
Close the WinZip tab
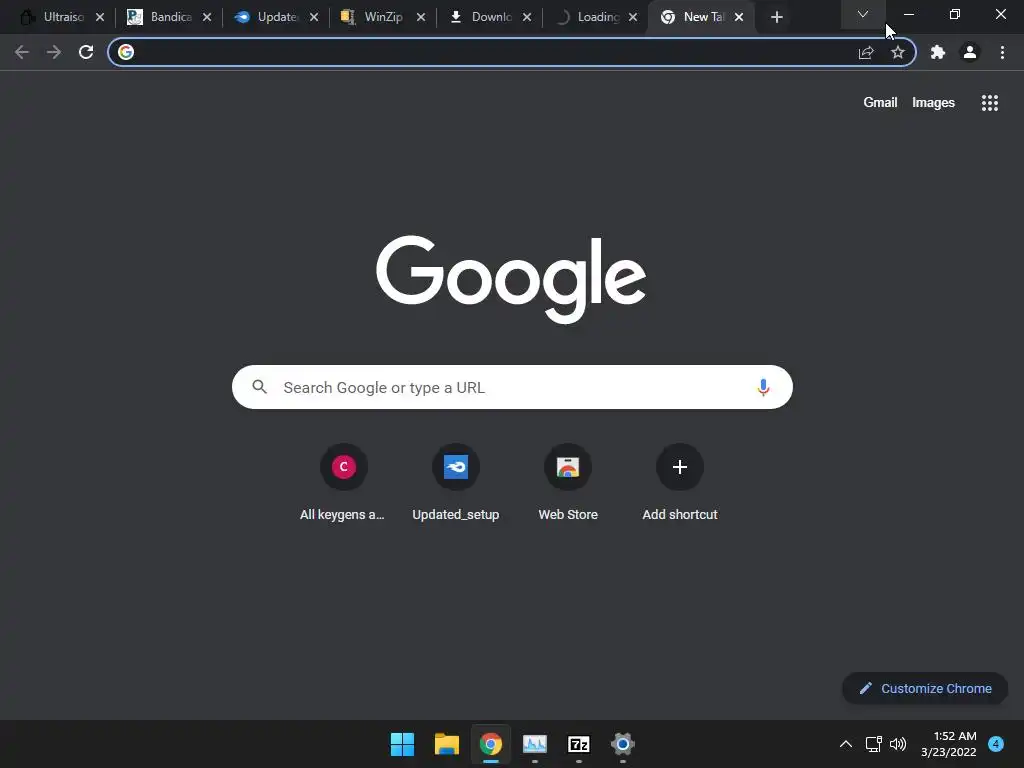point(421,18)
